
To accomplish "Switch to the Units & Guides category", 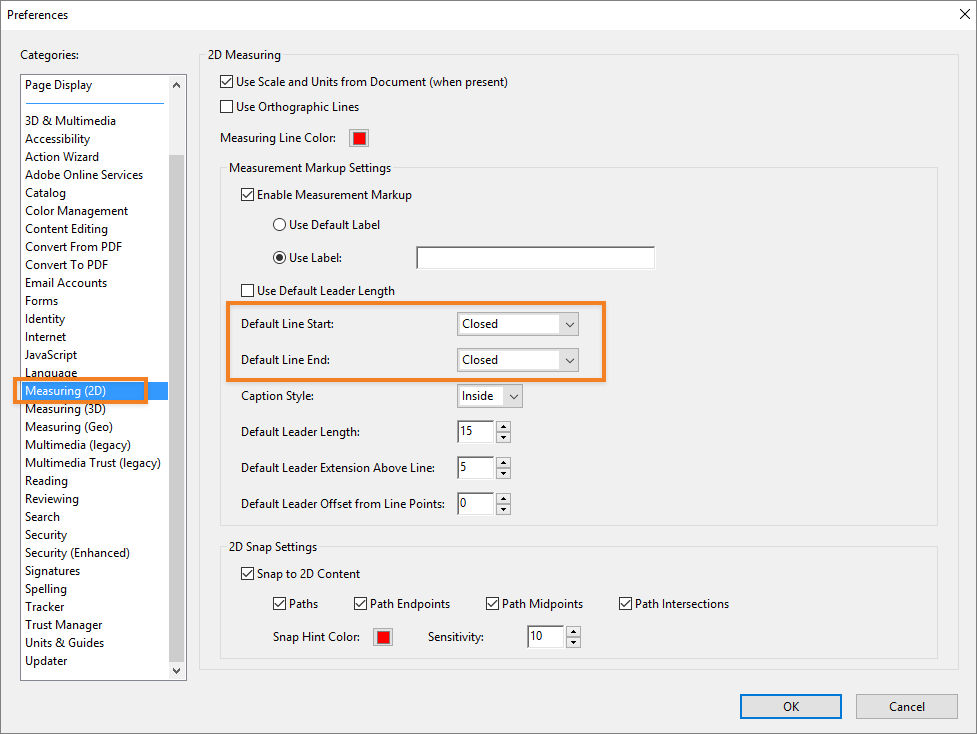I will [64, 642].
